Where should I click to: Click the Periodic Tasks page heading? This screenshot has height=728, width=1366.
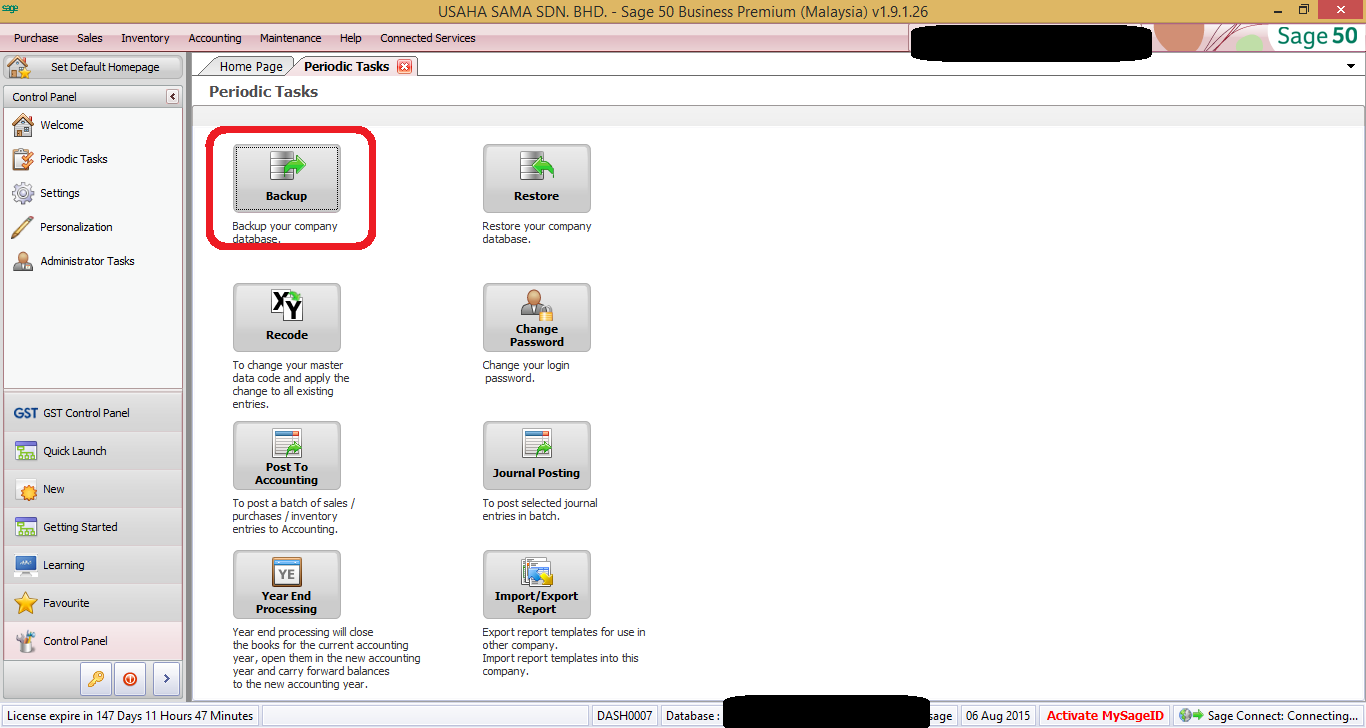click(263, 91)
